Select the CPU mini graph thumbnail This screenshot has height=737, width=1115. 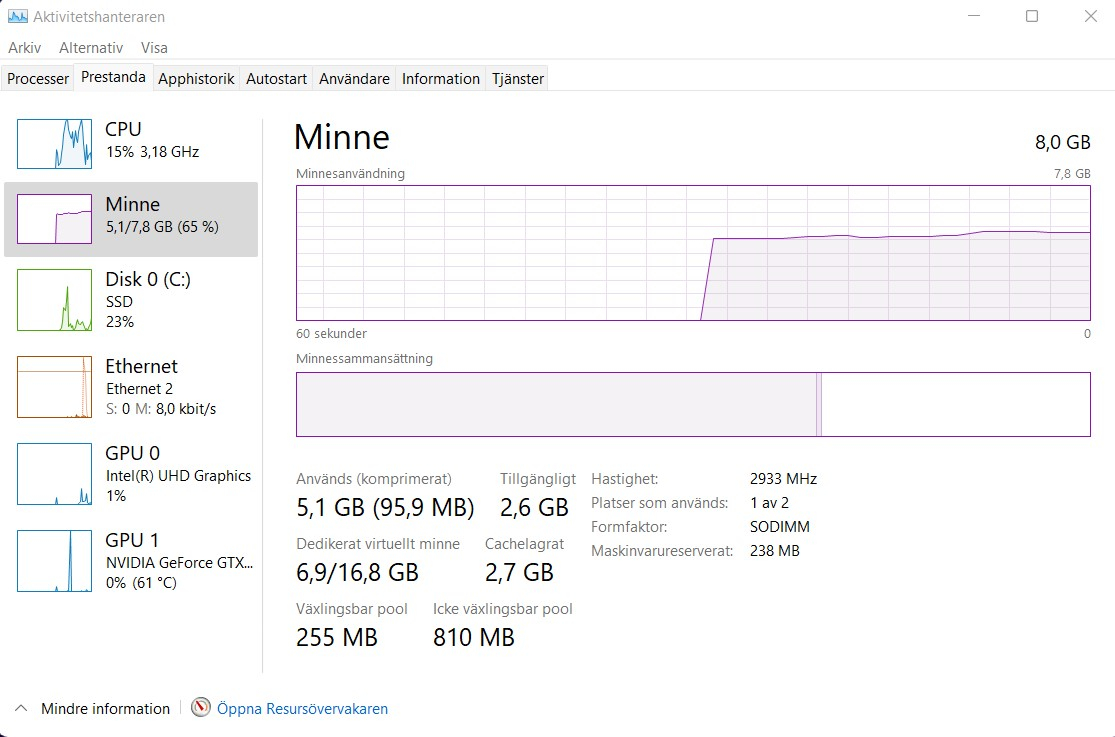tap(54, 144)
